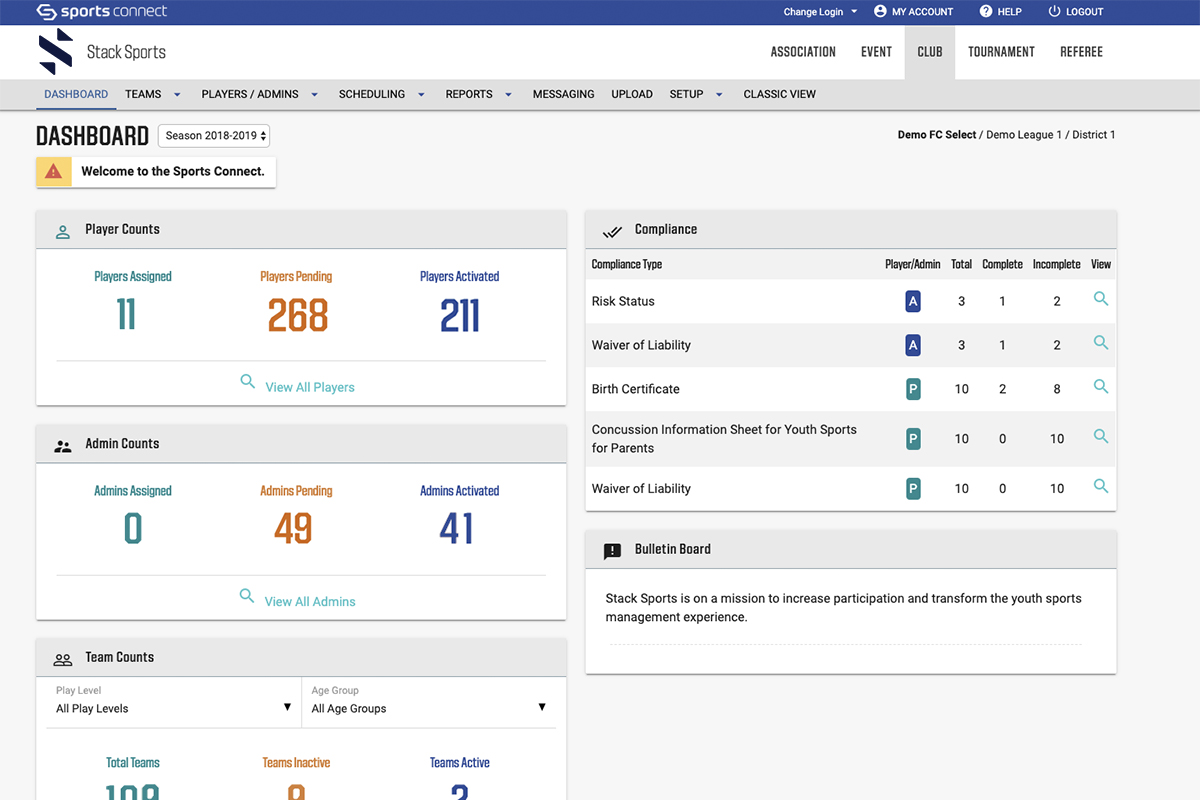Click the Risk Status row label
This screenshot has height=800, width=1200.
[x=623, y=301]
